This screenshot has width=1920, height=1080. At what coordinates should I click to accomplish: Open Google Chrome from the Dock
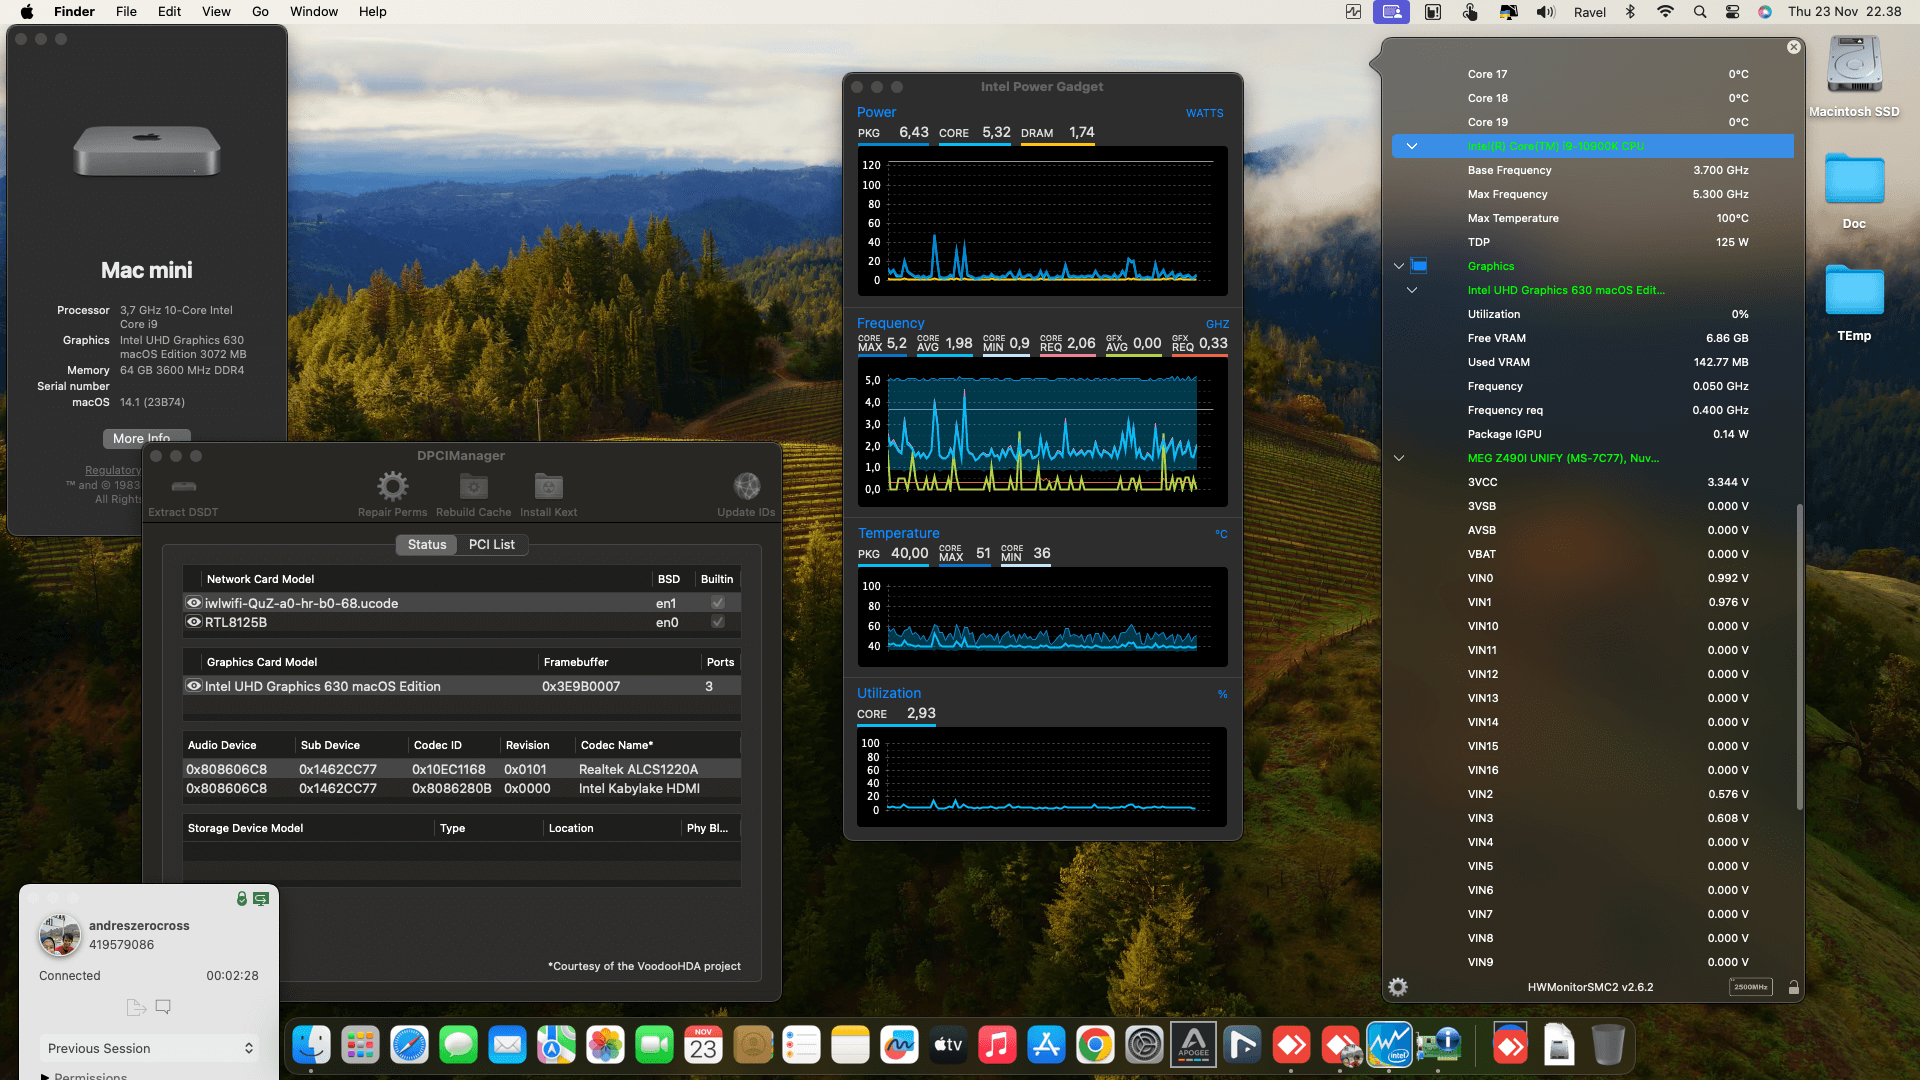point(1095,1045)
